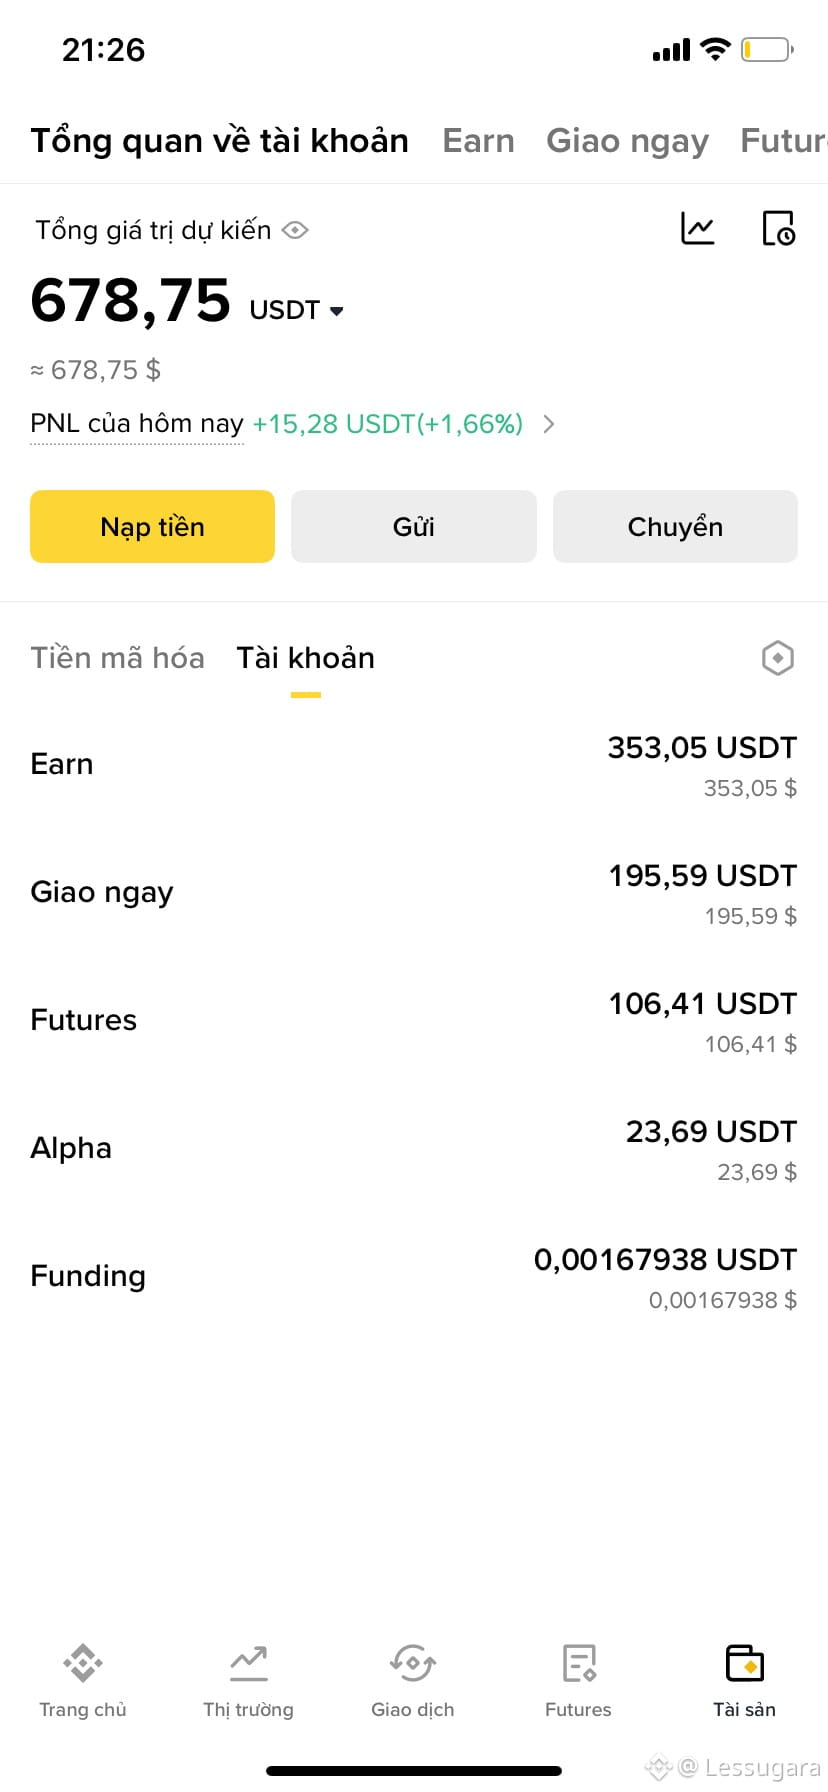This screenshot has width=828, height=1792.
Task: Hide balance with the eye icon
Action: [x=295, y=231]
